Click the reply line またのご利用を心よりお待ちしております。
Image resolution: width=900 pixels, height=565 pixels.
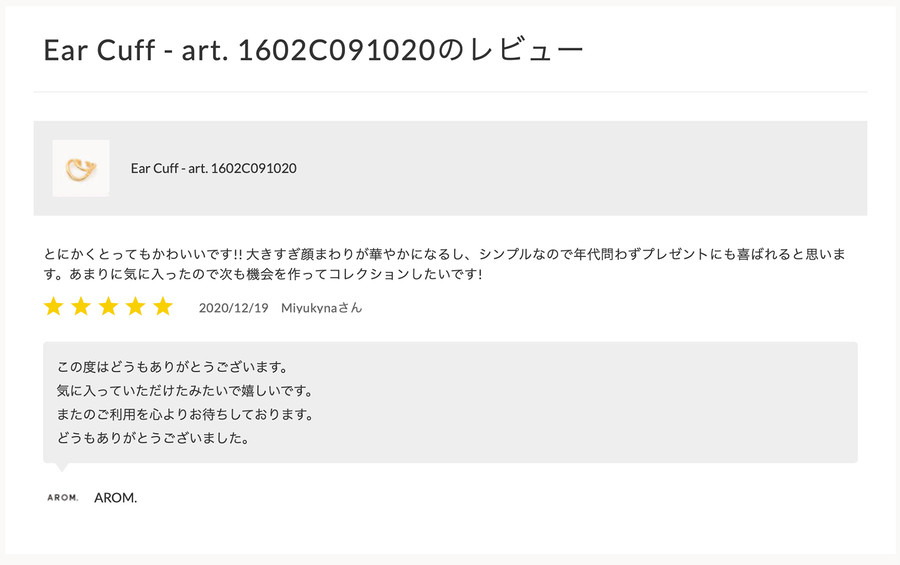click(185, 414)
